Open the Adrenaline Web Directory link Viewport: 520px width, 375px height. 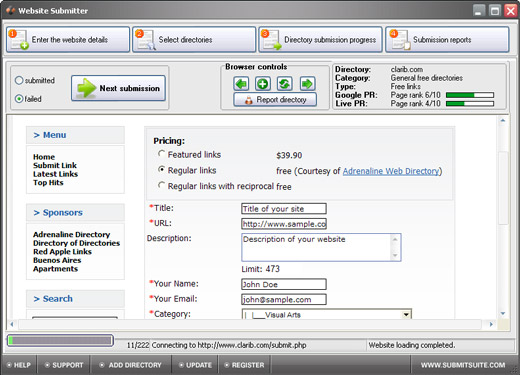click(391, 171)
